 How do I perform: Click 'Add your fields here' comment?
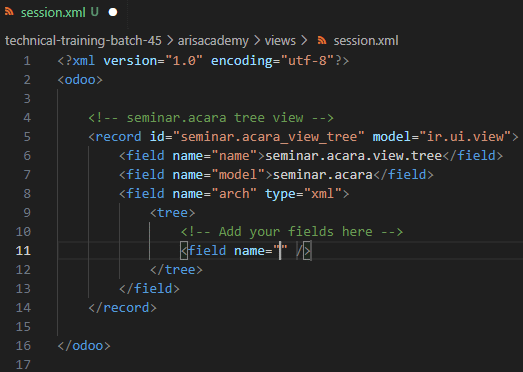292,232
